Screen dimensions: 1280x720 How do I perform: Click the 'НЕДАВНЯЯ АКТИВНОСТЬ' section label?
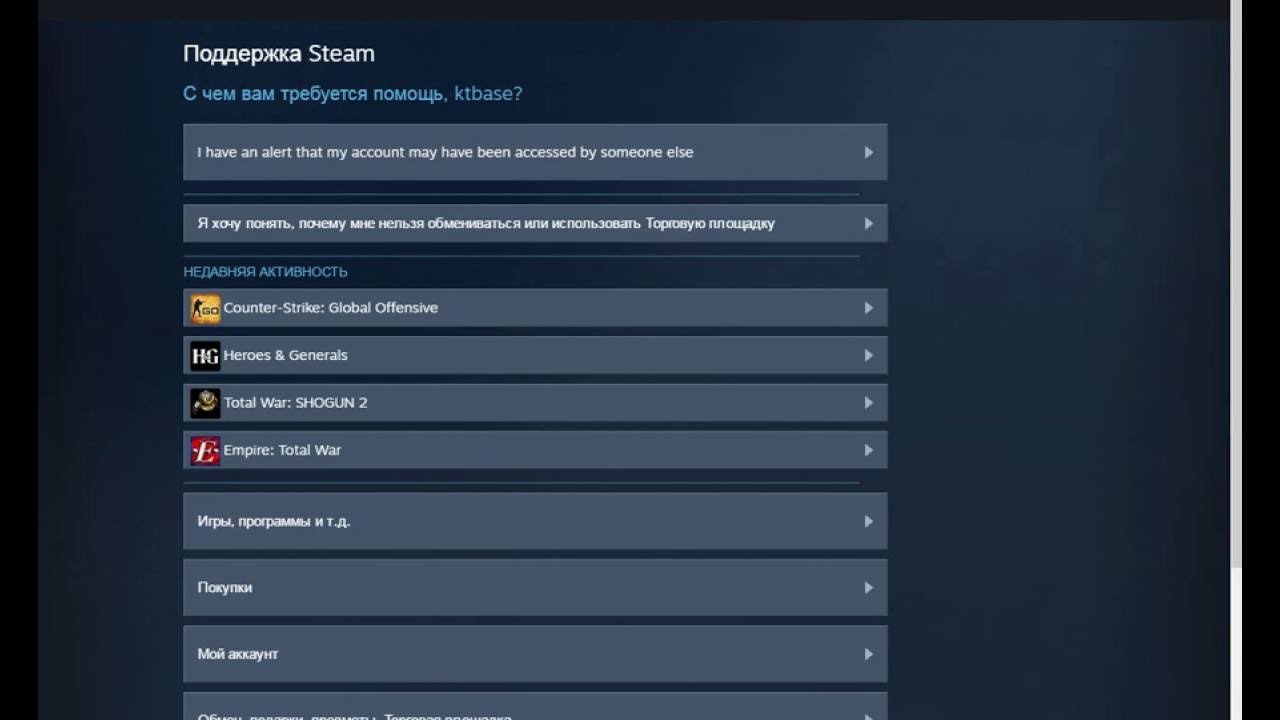(x=265, y=272)
